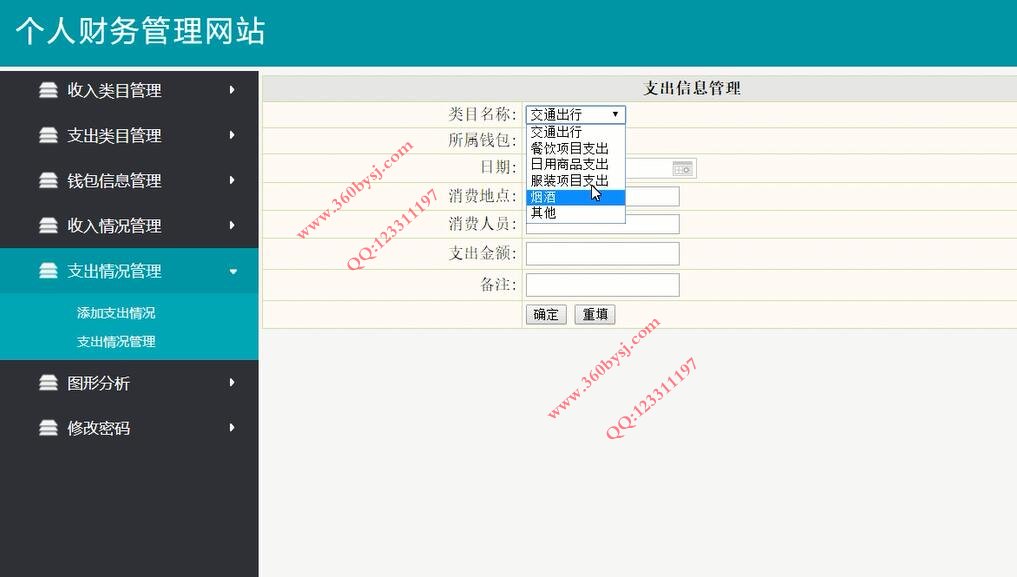This screenshot has height=577, width=1017.
Task: Click the 支出信息管理 form heading
Action: pos(692,88)
